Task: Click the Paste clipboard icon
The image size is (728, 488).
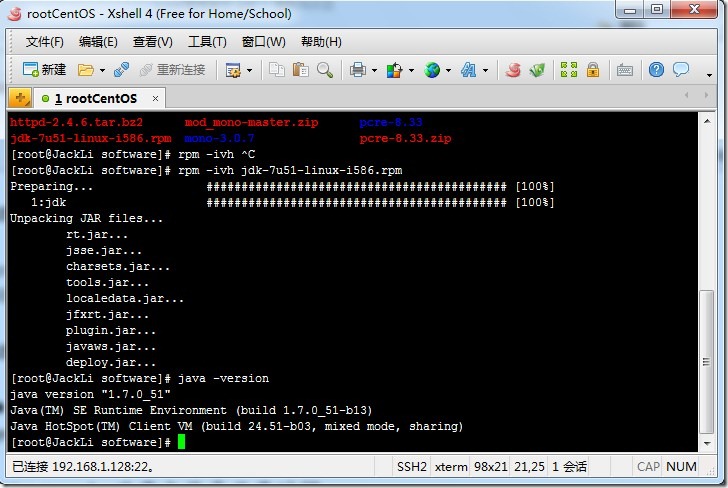Action: click(301, 70)
